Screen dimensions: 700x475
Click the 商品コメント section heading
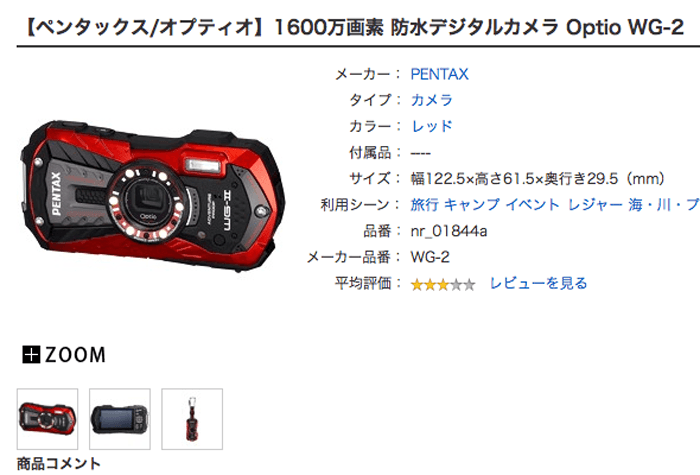click(x=58, y=464)
